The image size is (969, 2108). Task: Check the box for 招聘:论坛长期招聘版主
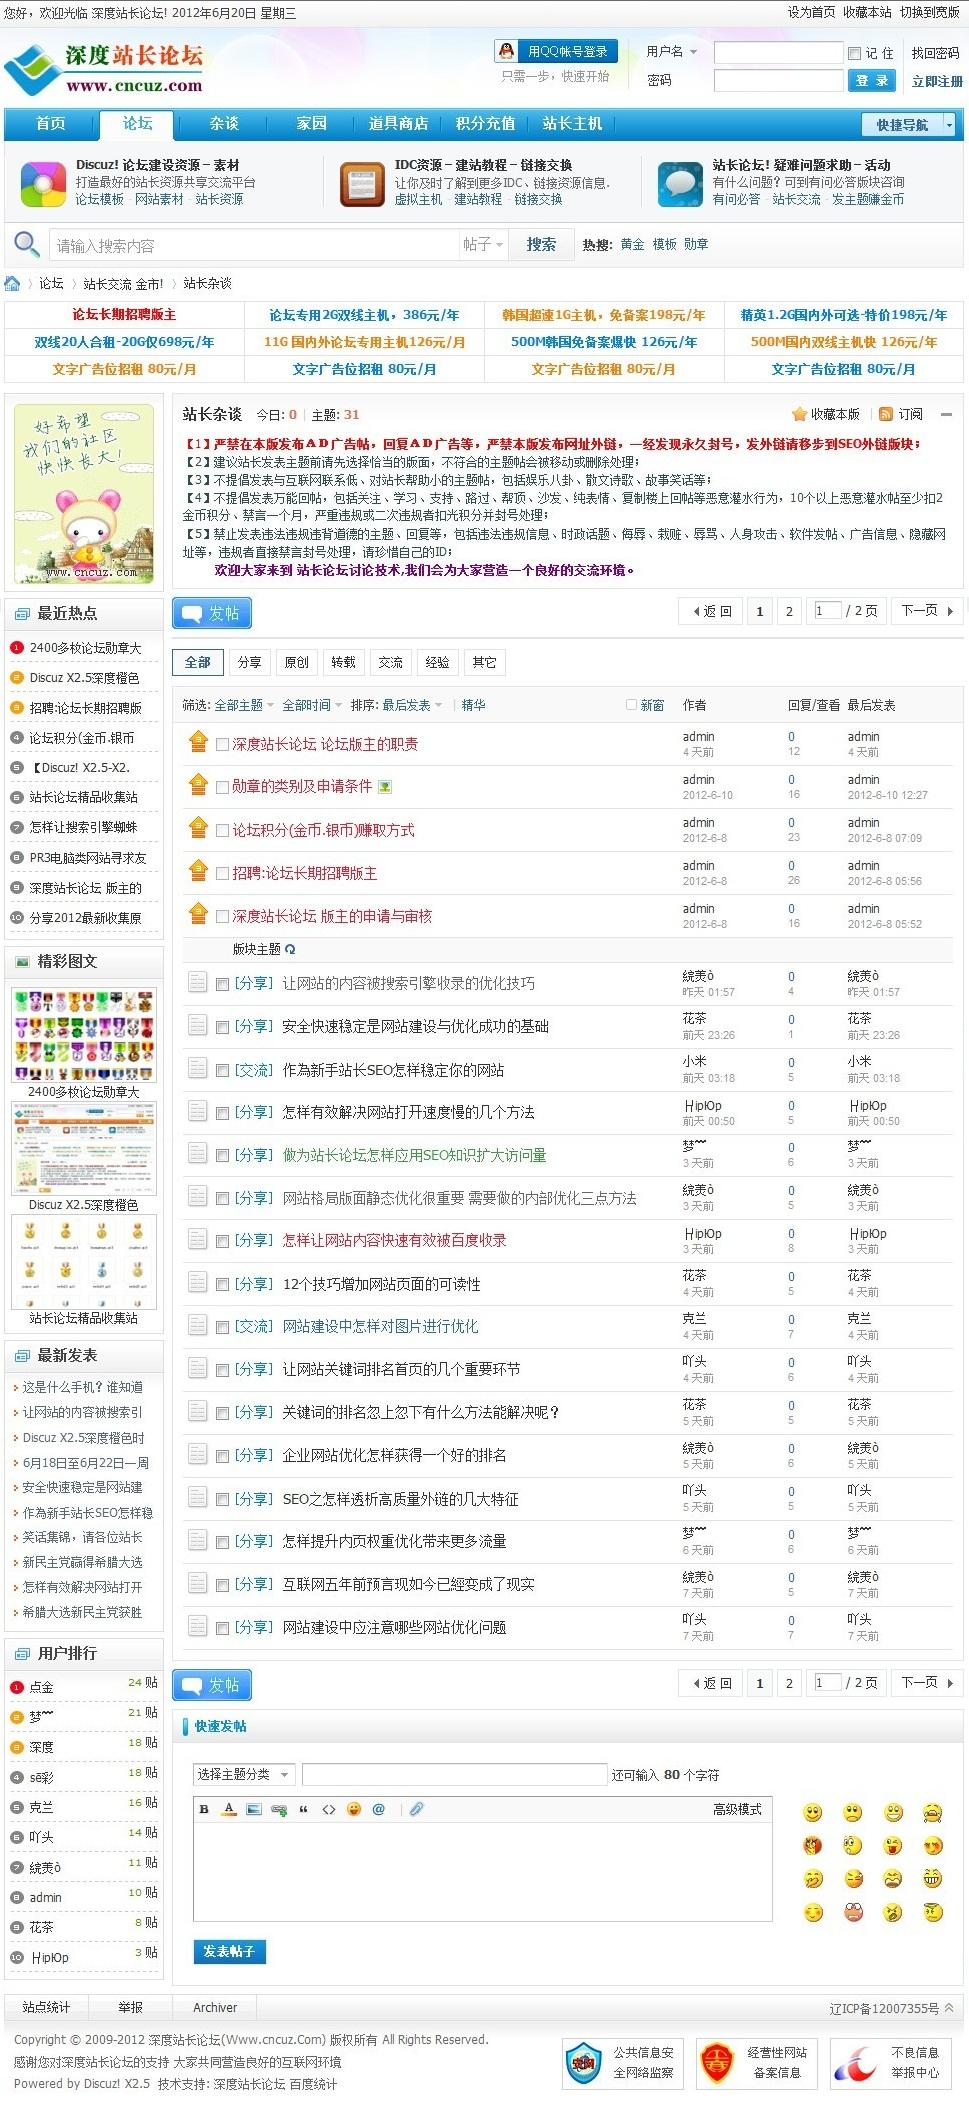(223, 874)
